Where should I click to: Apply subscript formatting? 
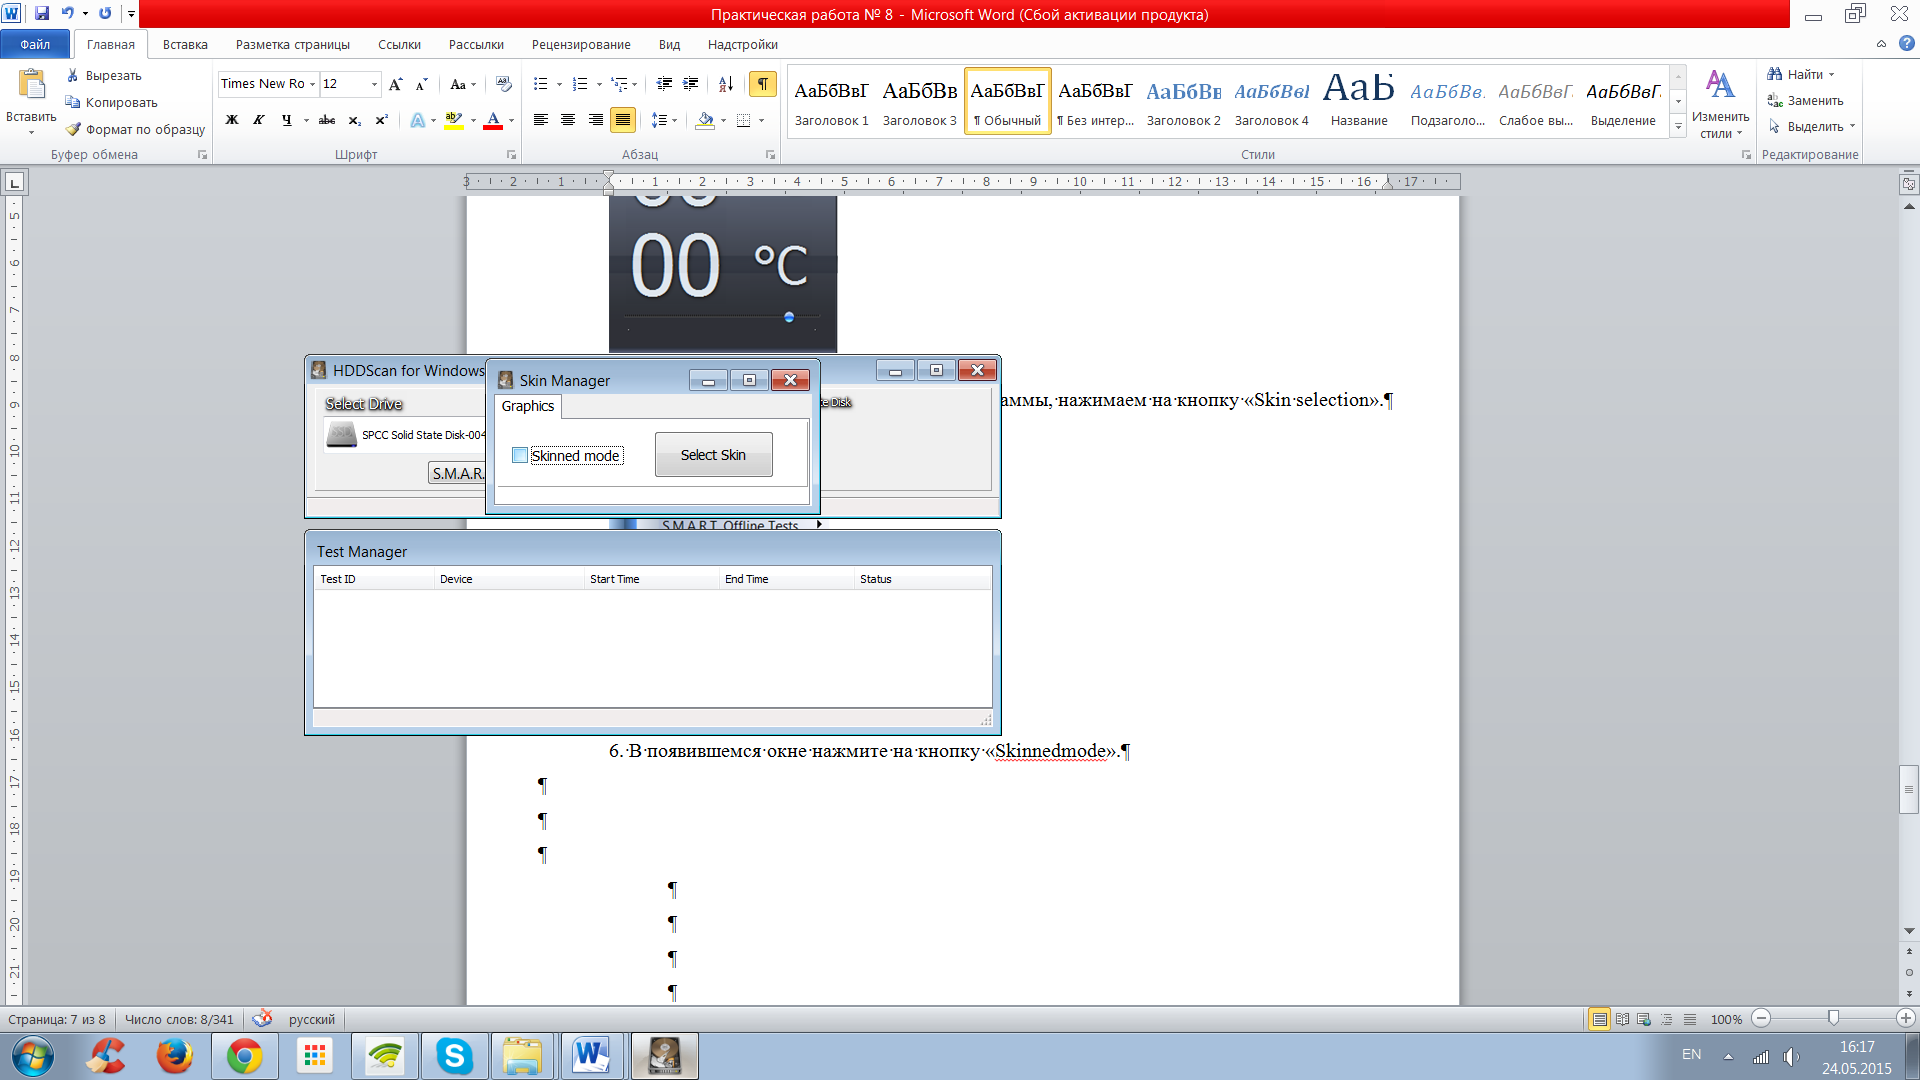355,120
